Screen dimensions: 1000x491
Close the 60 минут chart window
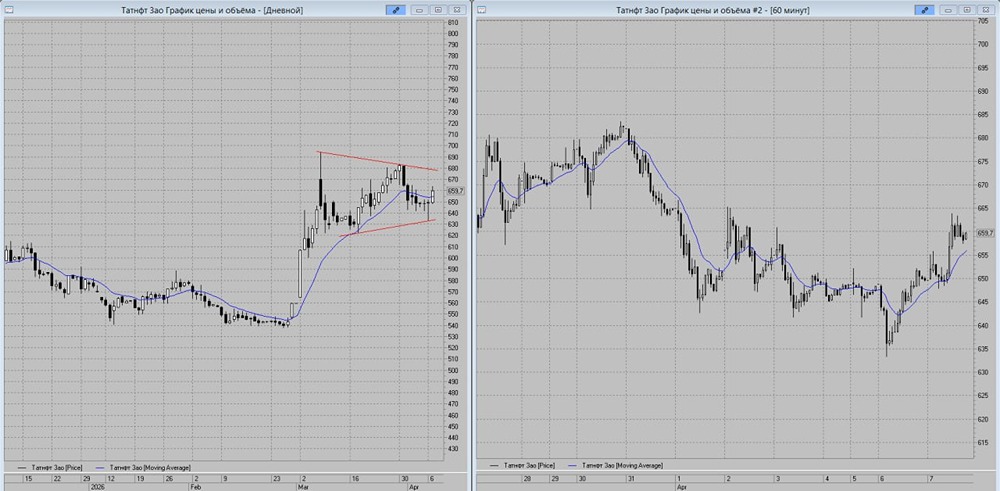986,10
